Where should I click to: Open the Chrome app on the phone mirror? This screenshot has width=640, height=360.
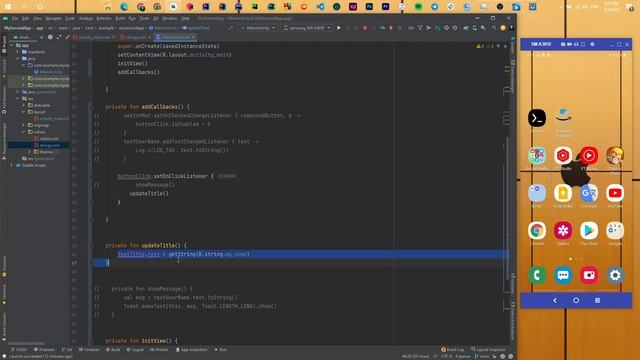(537, 231)
